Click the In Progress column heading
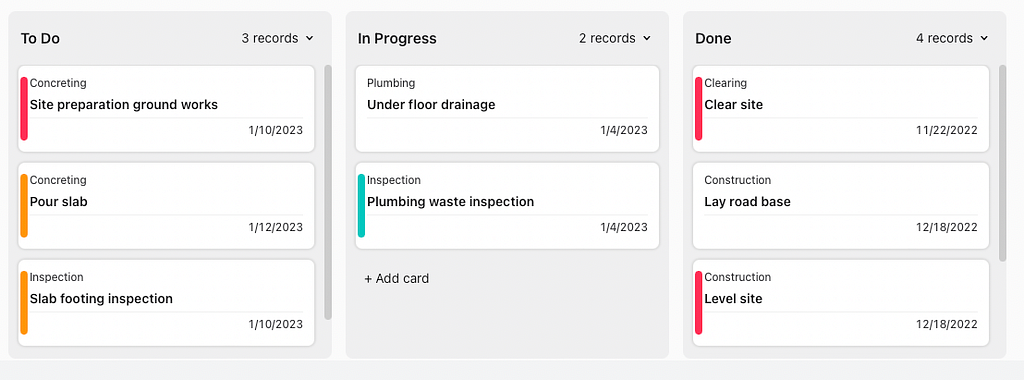The height and width of the screenshot is (380, 1024). 397,39
